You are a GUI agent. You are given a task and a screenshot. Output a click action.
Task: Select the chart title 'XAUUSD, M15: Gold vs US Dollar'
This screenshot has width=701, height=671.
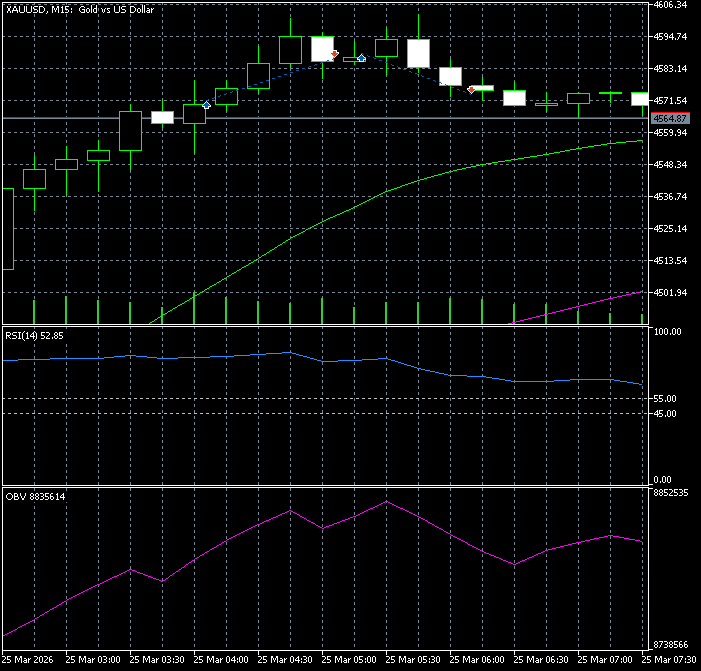80,9
